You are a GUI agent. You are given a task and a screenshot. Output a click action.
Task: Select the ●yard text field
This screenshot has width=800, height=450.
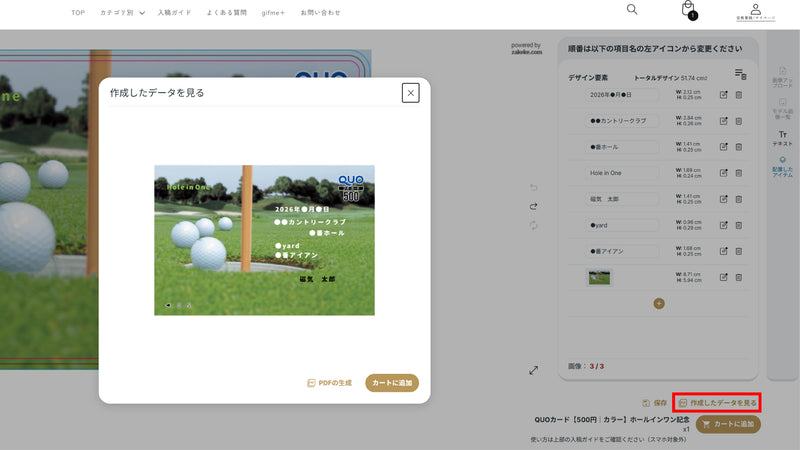[622, 225]
